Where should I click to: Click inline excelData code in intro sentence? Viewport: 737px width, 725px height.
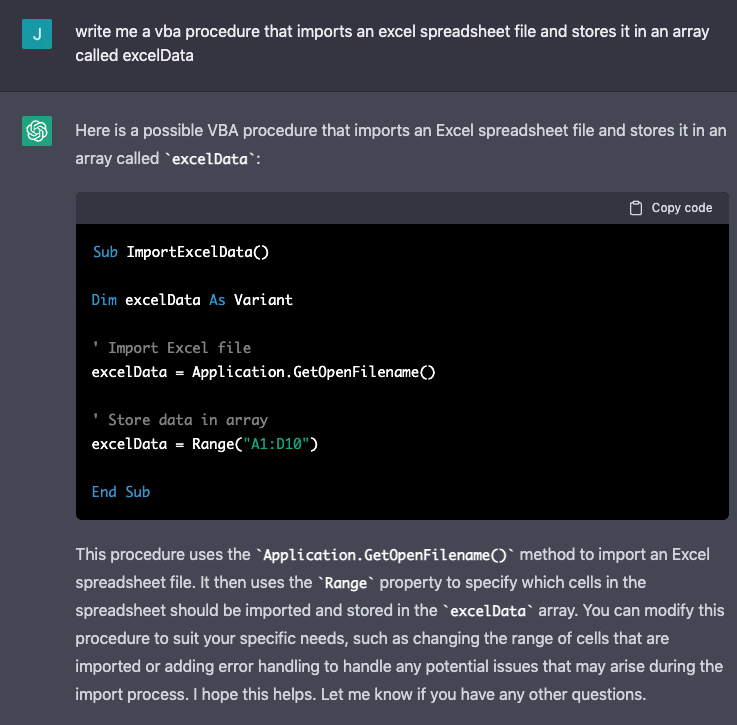pyautogui.click(x=210, y=159)
